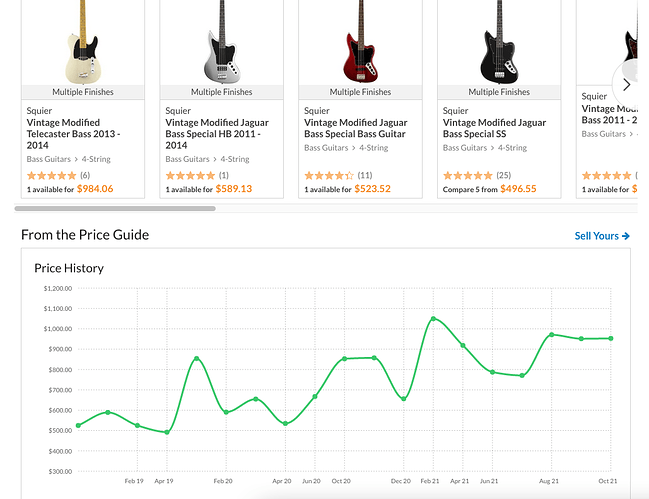Click the next carousel arrow button

click(x=626, y=85)
